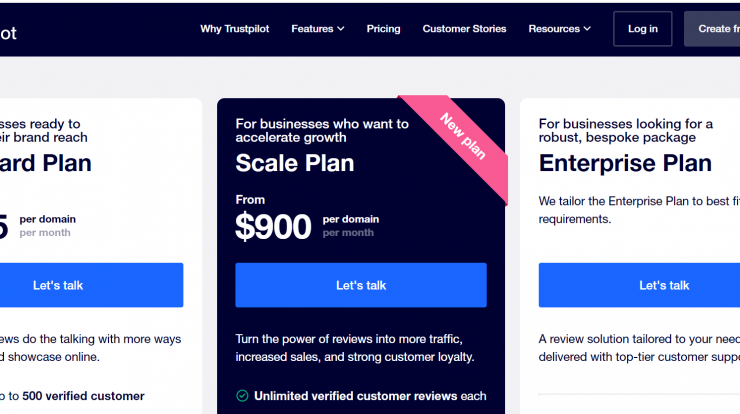Go to the Pricing page
The image size is (740, 414).
[x=383, y=29]
